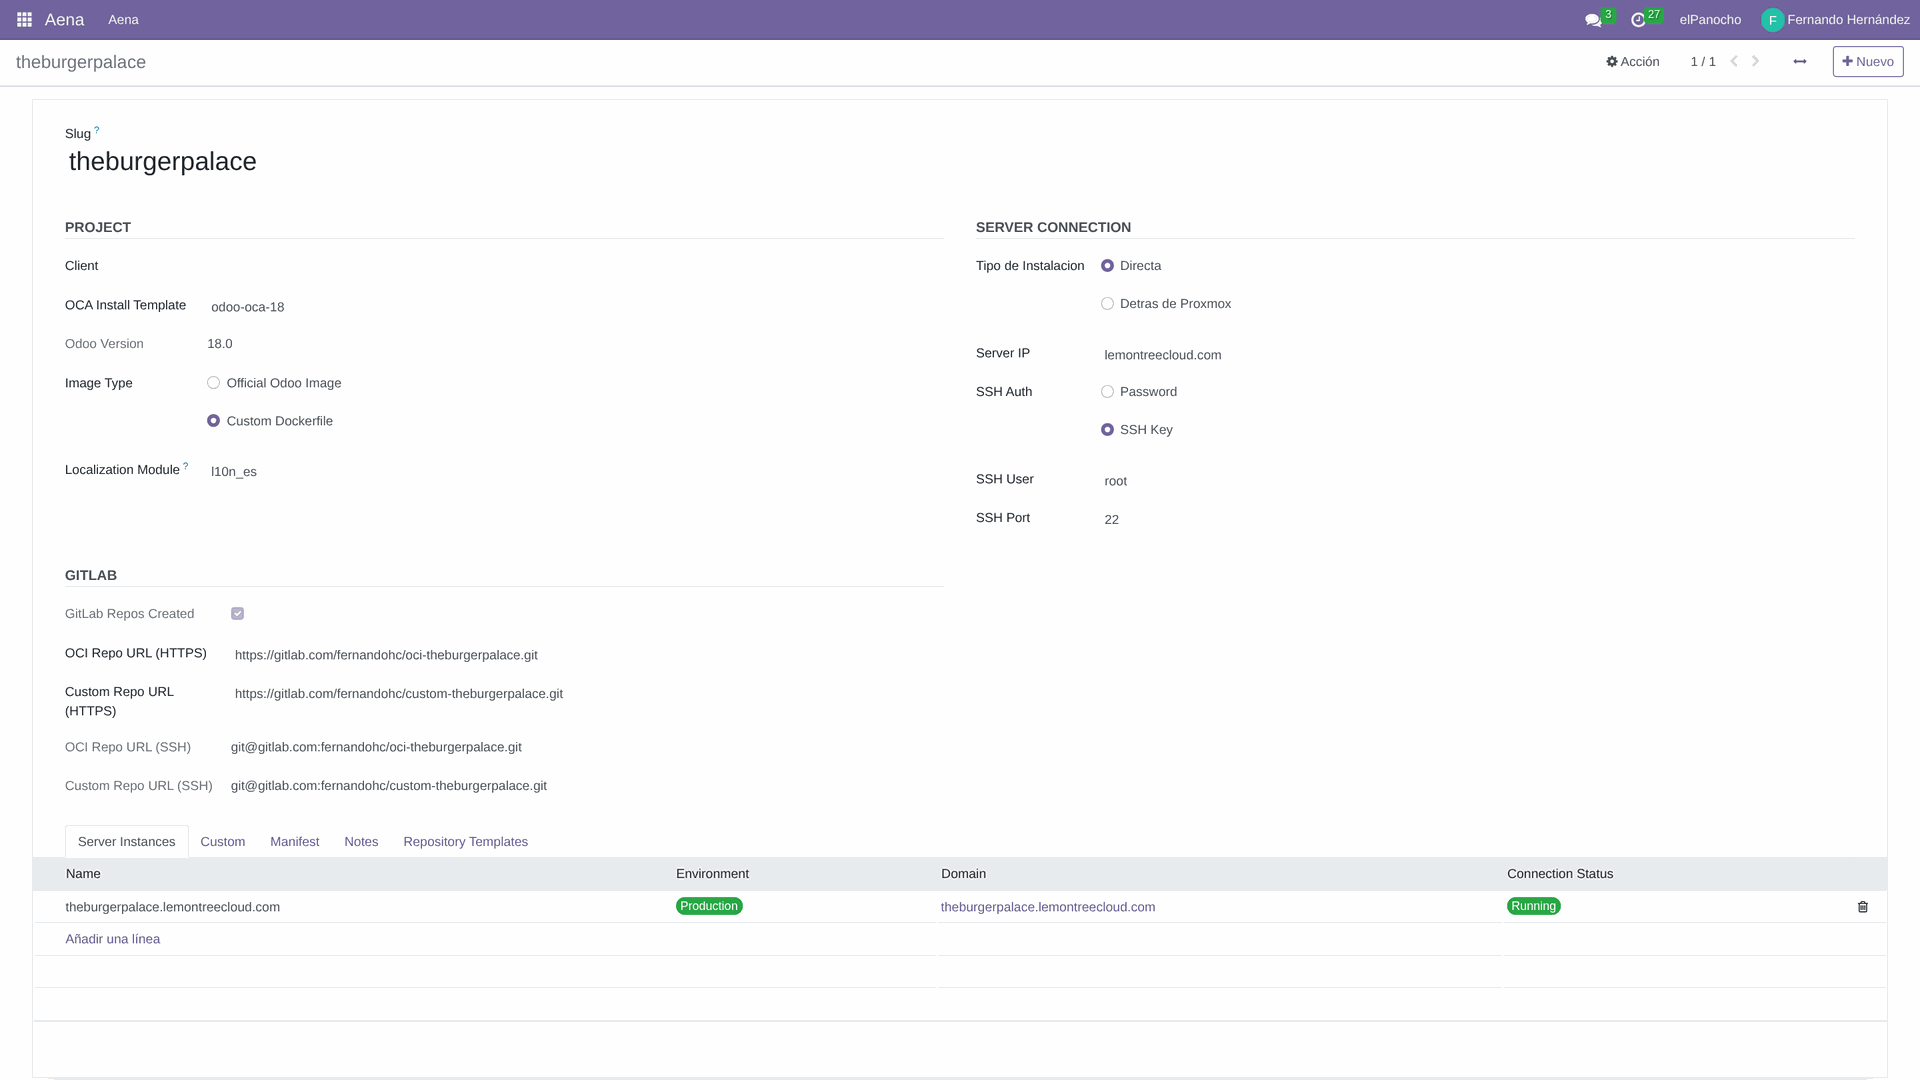Image resolution: width=1920 pixels, height=1080 pixels.
Task: Open the conversations messages icon
Action: coord(1593,20)
